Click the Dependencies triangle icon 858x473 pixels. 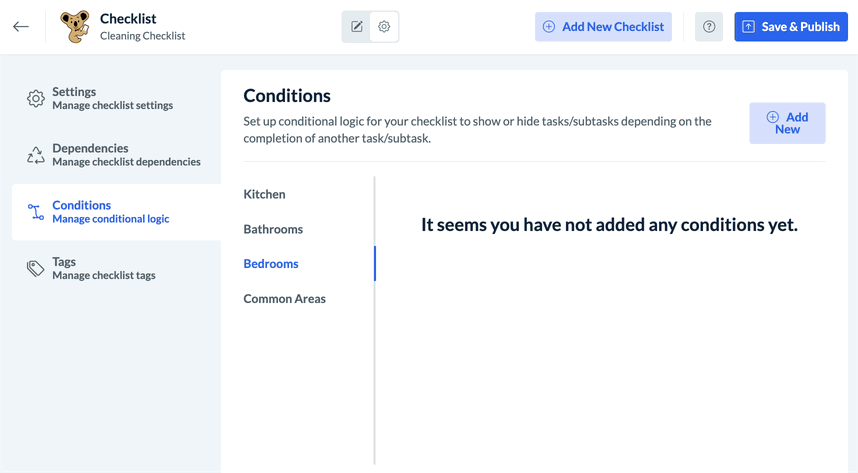pyautogui.click(x=36, y=155)
